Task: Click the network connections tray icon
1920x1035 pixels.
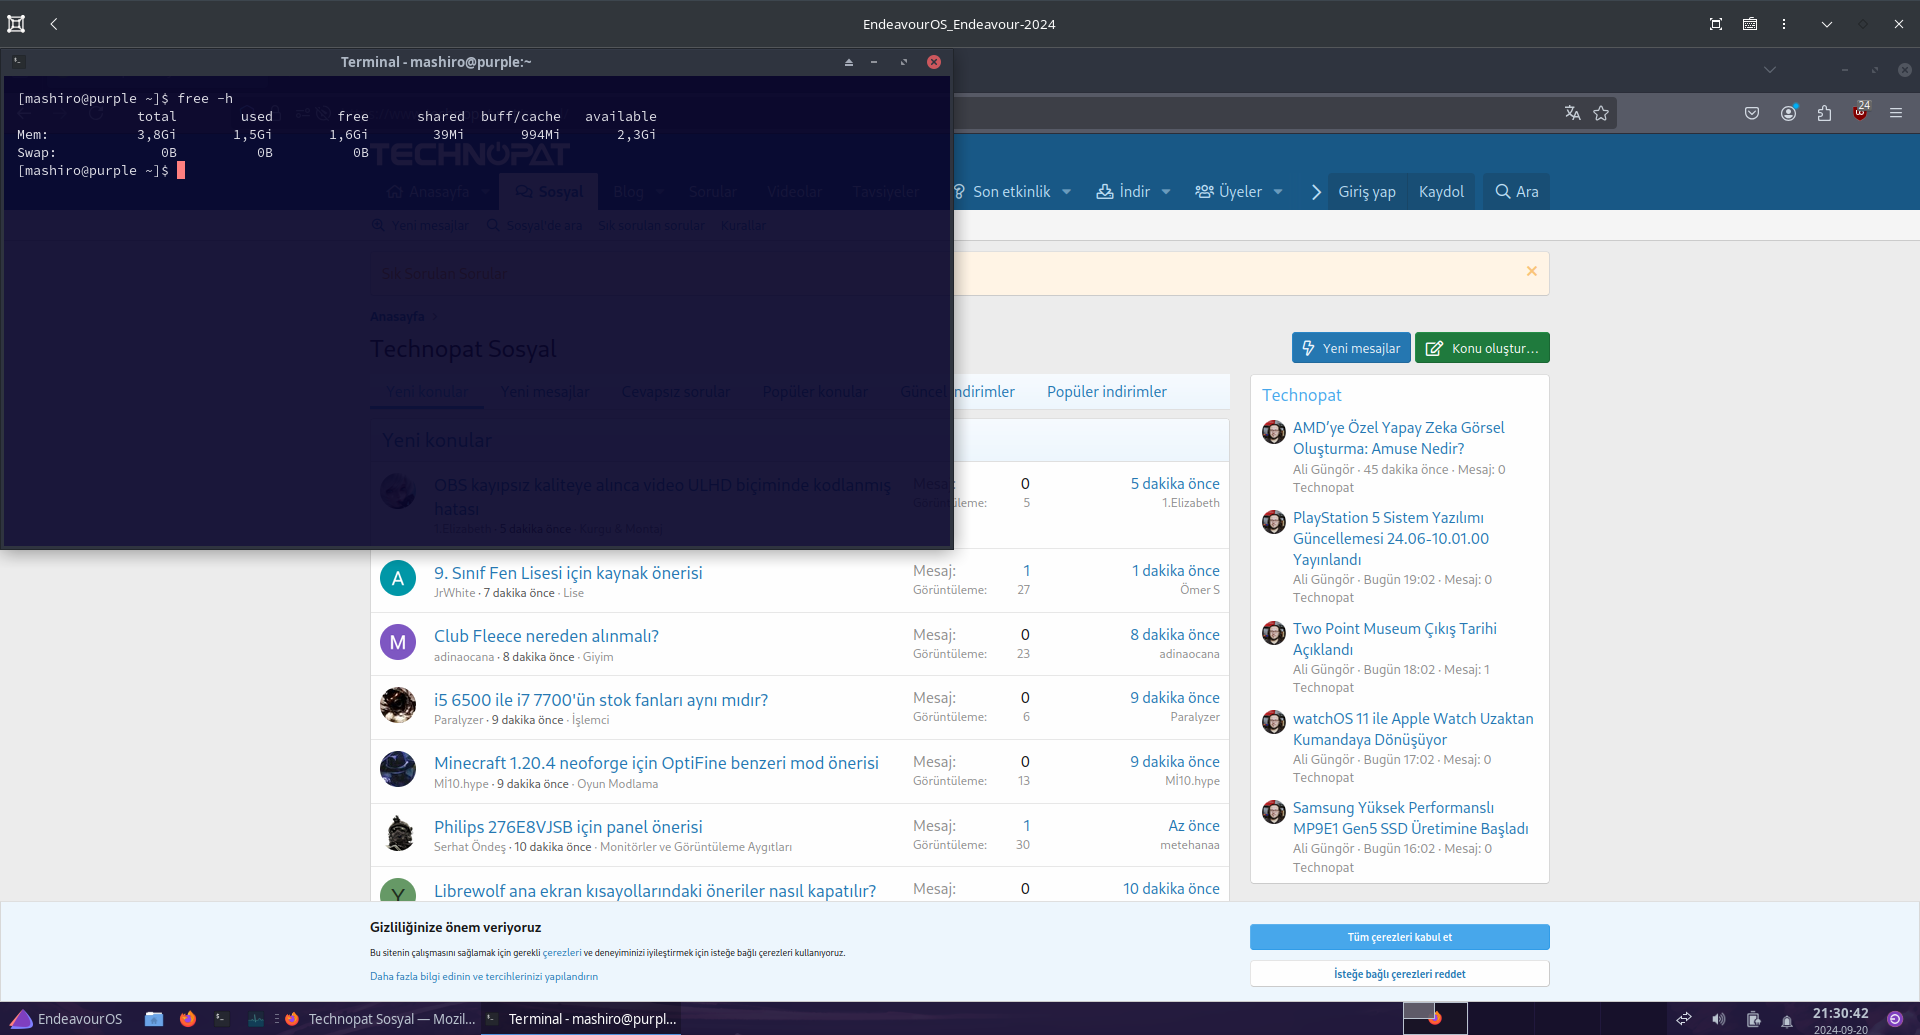Action: point(1684,1019)
